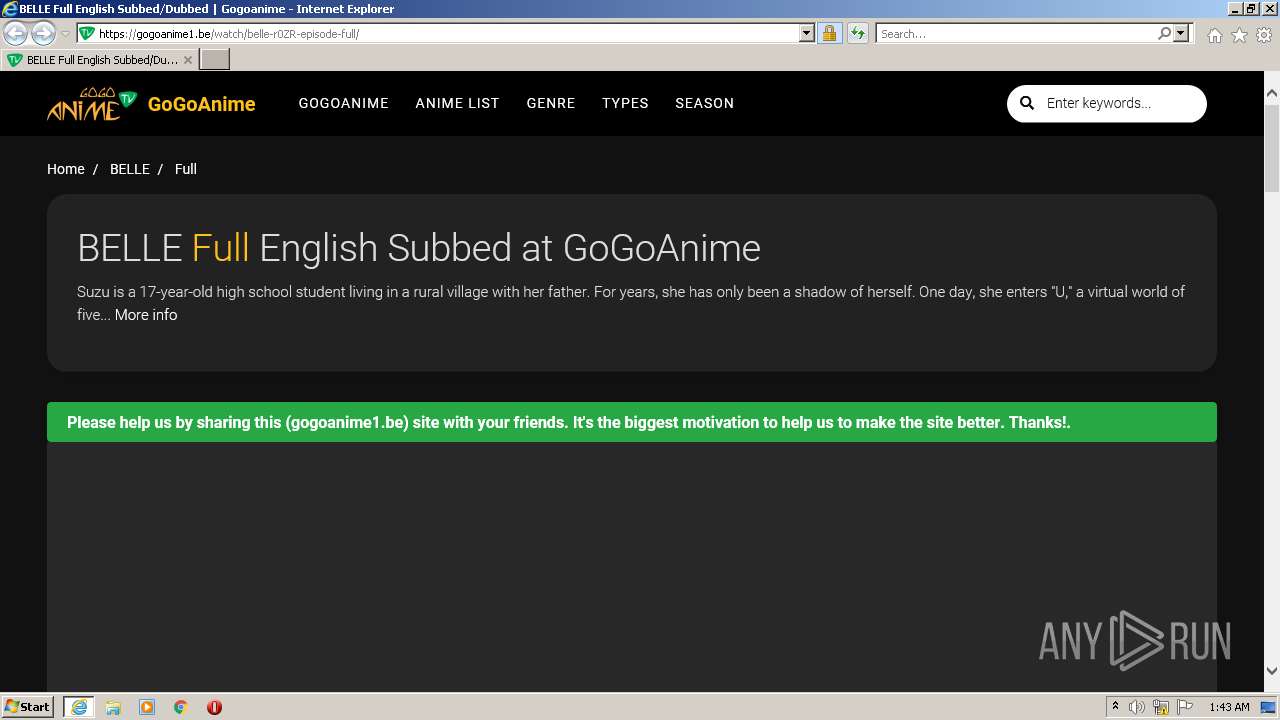1280x720 pixels.
Task: Click the video player area
Action: coord(632,565)
